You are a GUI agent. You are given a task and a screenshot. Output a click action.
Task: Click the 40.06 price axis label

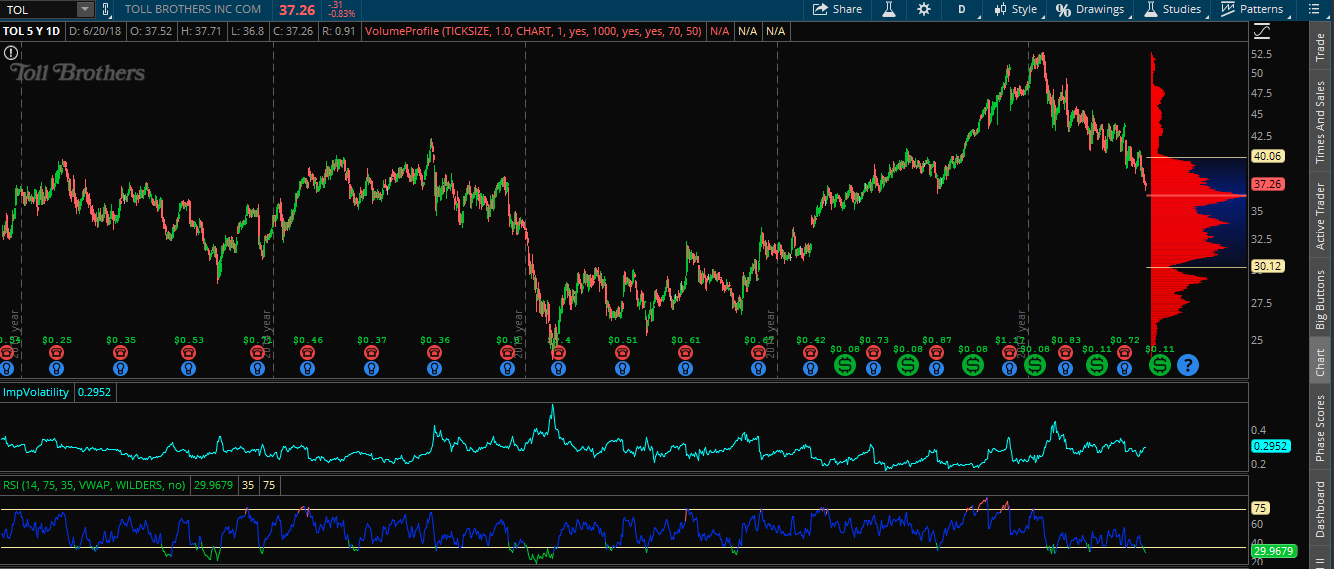coord(1267,156)
